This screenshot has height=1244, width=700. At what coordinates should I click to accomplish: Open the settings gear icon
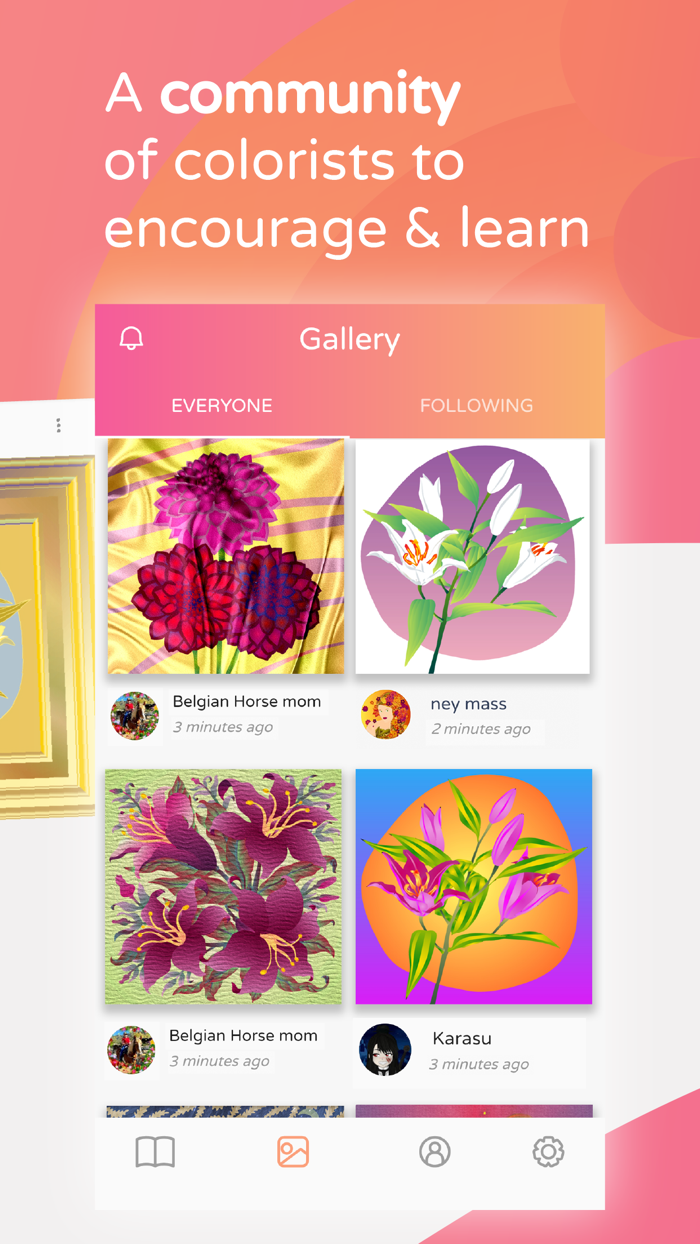(548, 1152)
